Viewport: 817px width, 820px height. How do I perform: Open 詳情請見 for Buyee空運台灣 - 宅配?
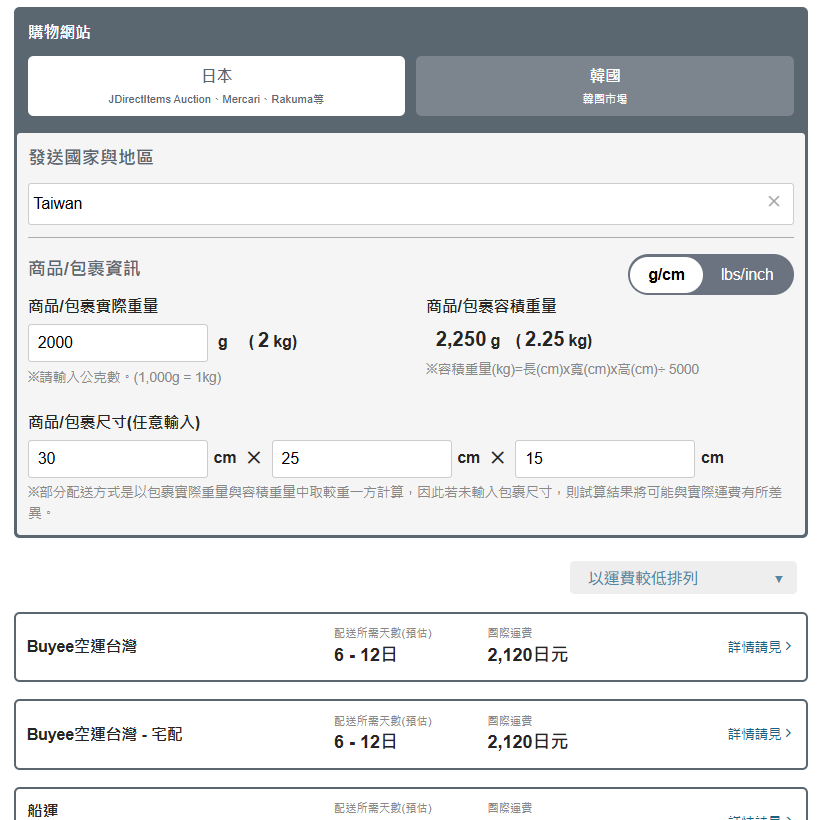[754, 734]
